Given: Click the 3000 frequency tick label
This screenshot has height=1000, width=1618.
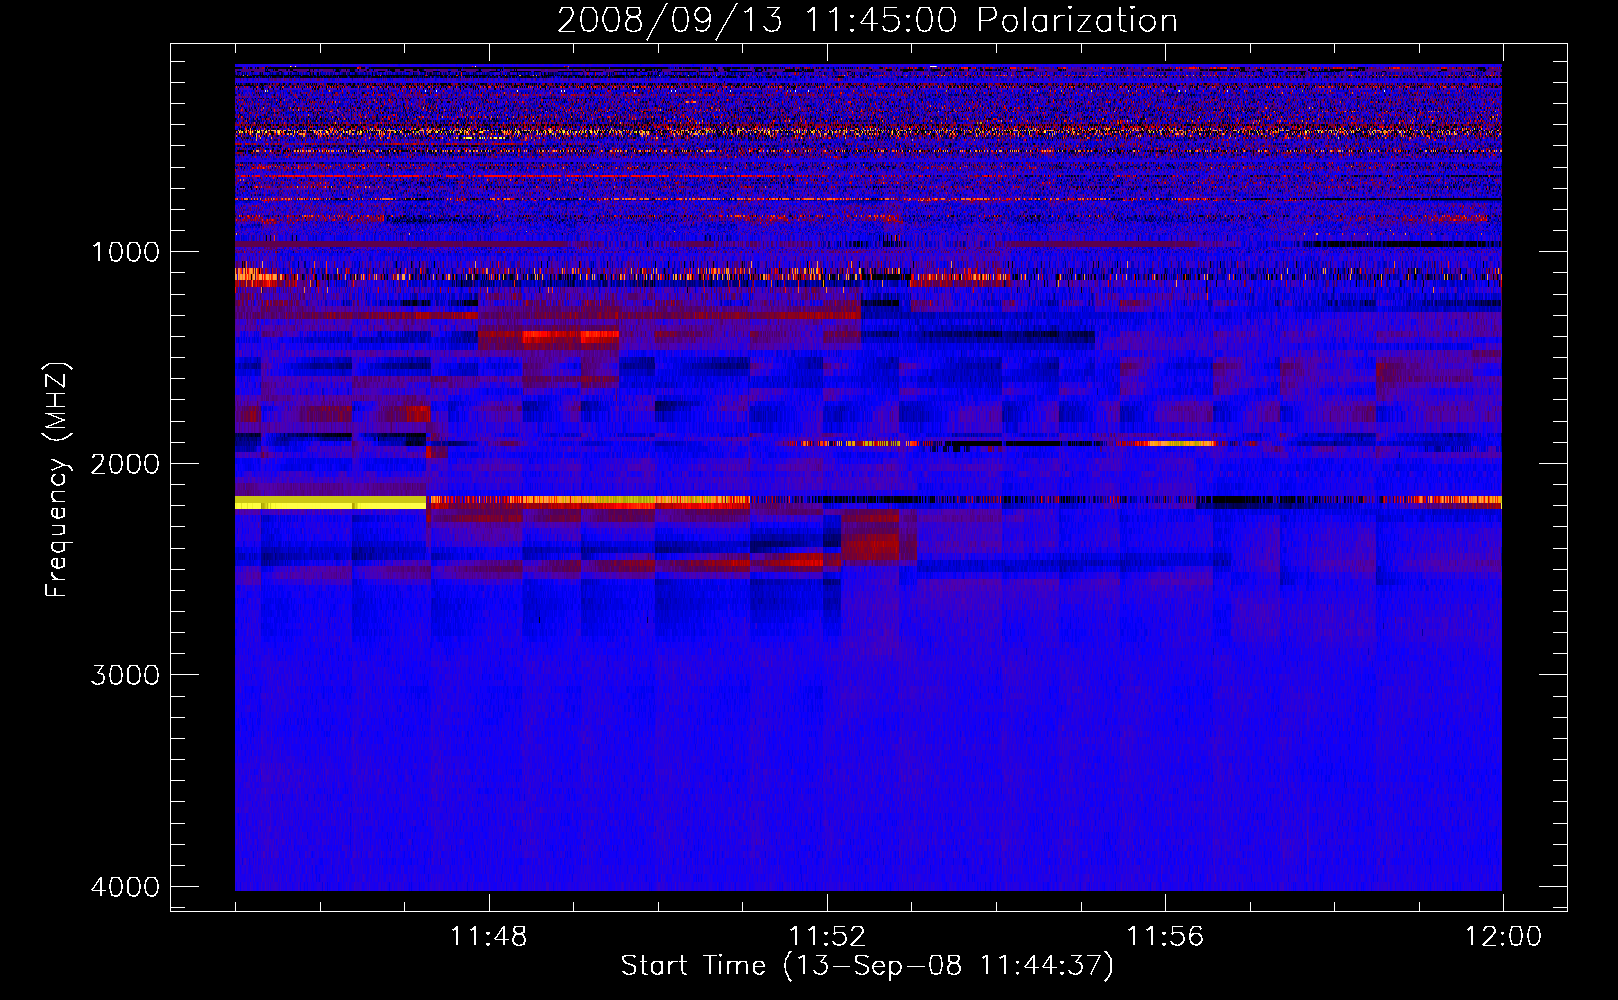Looking at the screenshot, I should (125, 675).
